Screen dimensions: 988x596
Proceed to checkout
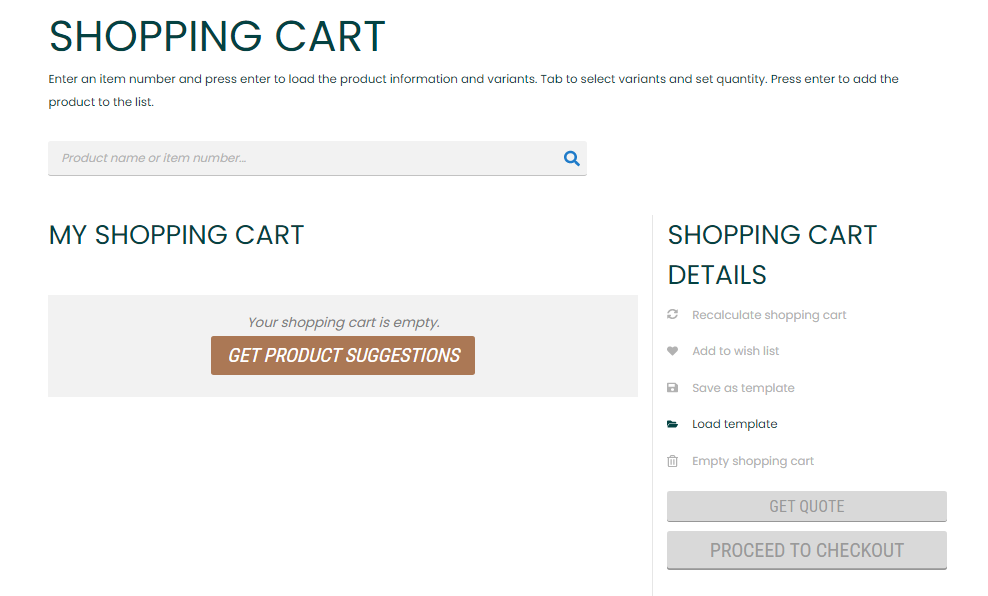[x=807, y=550]
